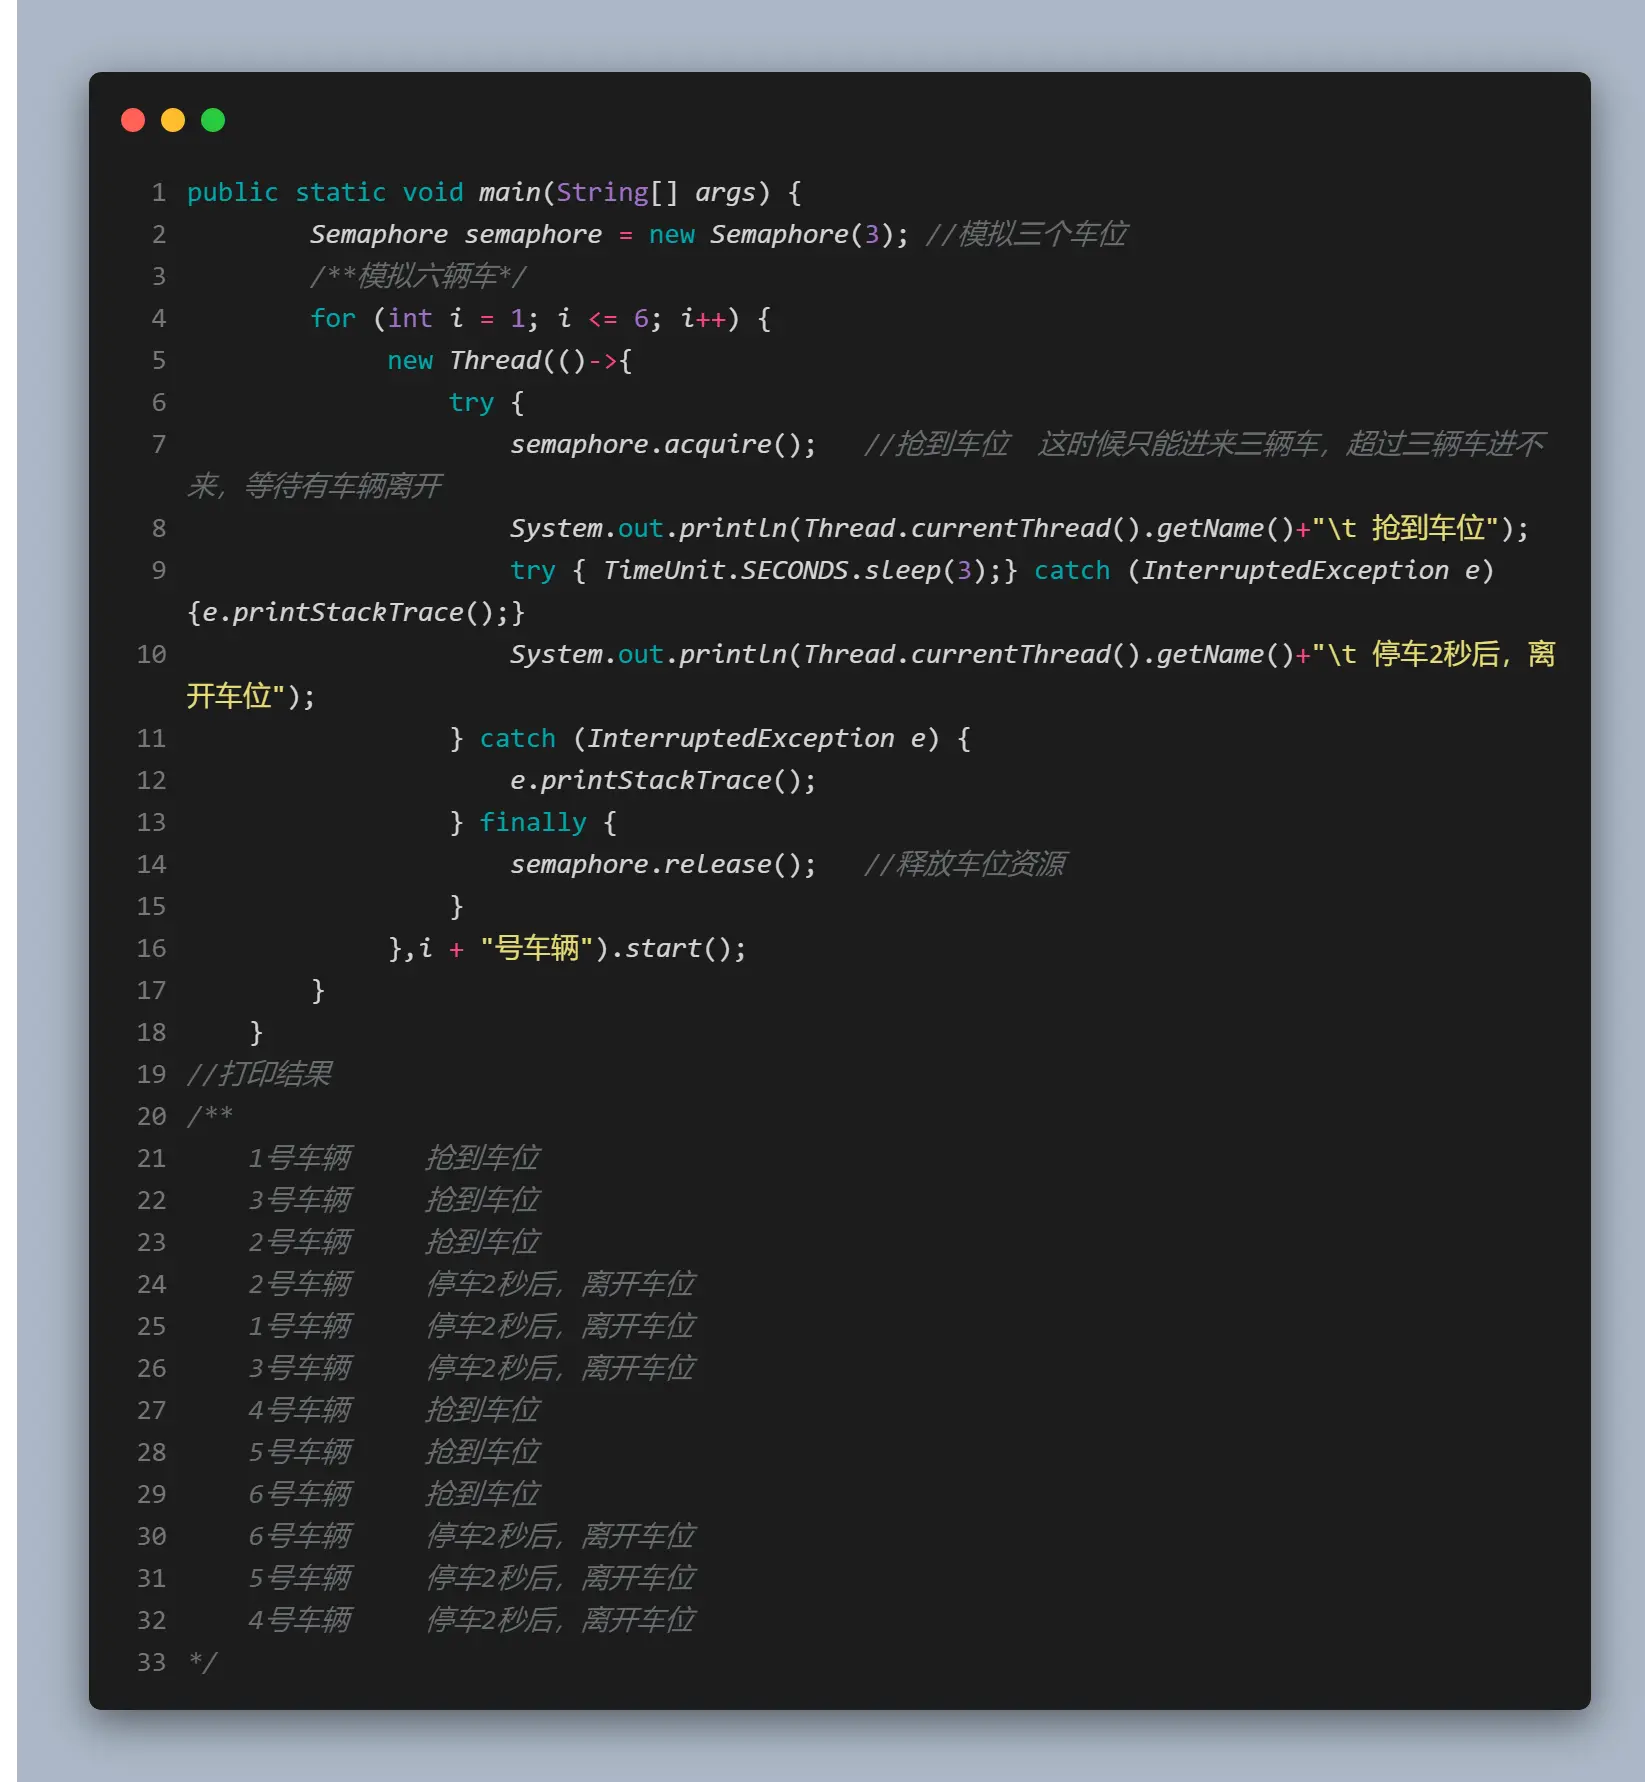This screenshot has width=1645, height=1782.
Task: Click '3号车辆 抢到车位' on line 22
Action: 394,1200
